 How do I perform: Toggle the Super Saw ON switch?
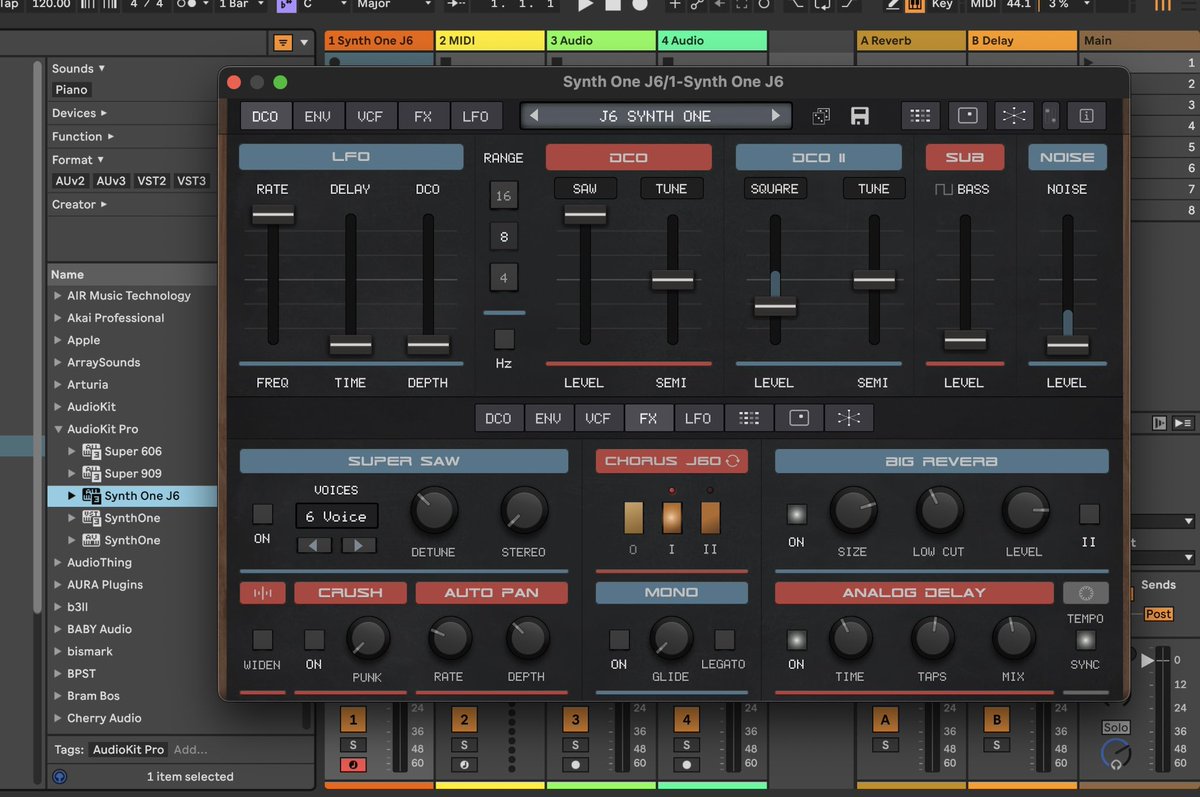point(262,514)
